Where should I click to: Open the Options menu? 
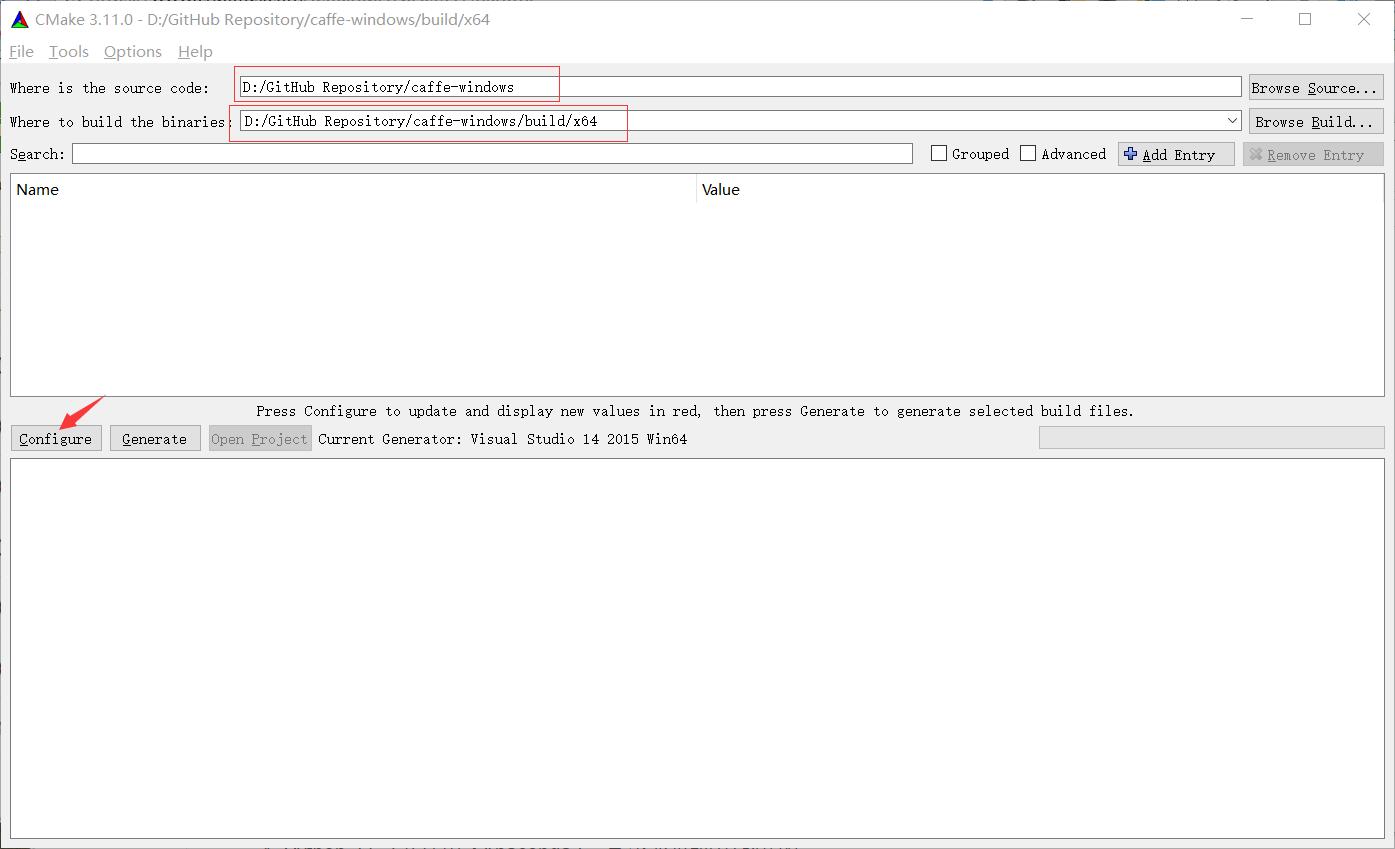click(133, 52)
